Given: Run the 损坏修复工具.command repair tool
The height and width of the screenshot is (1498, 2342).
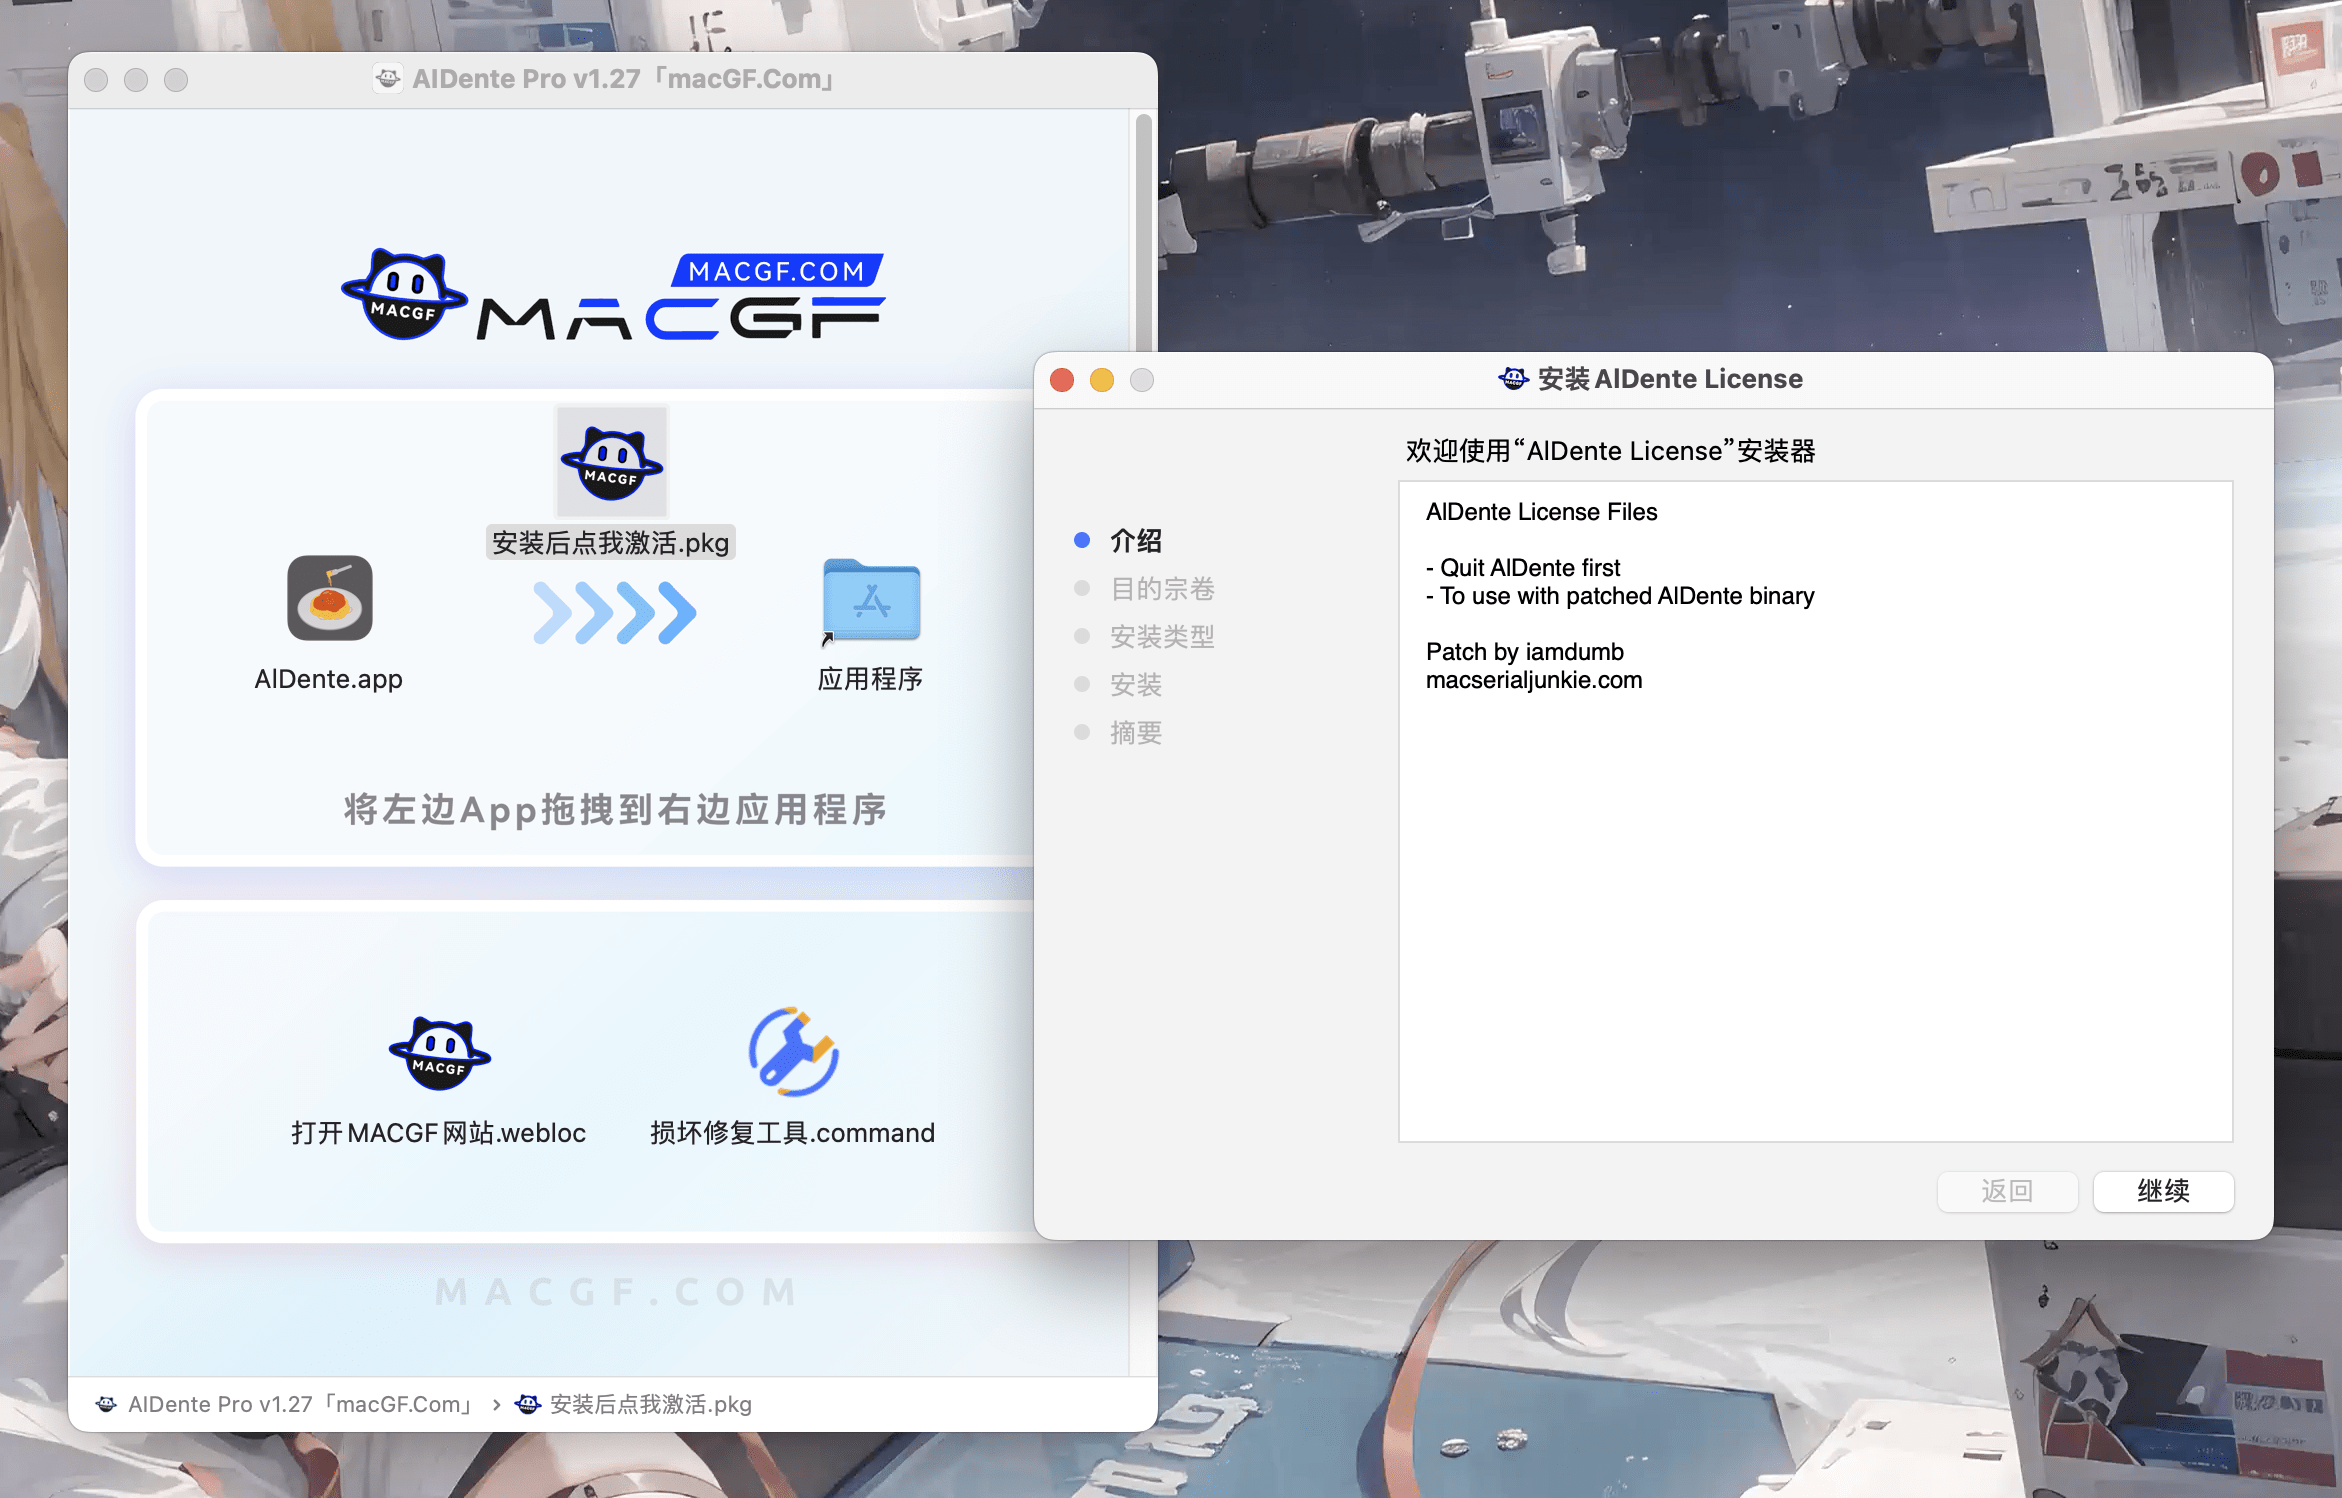Looking at the screenshot, I should 793,1053.
